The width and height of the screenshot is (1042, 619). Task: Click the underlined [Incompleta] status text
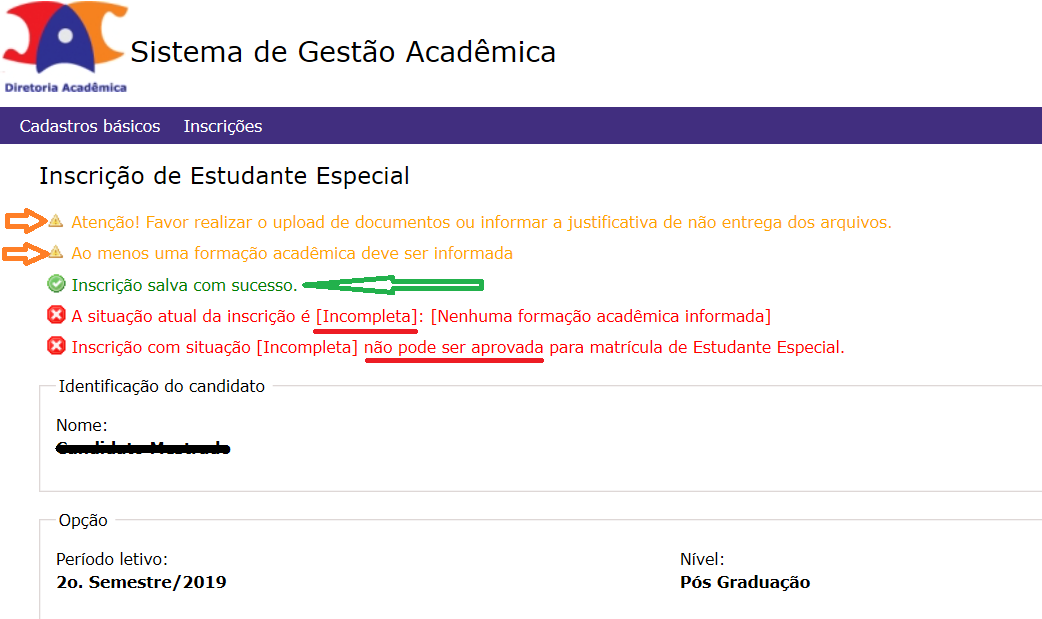(366, 316)
